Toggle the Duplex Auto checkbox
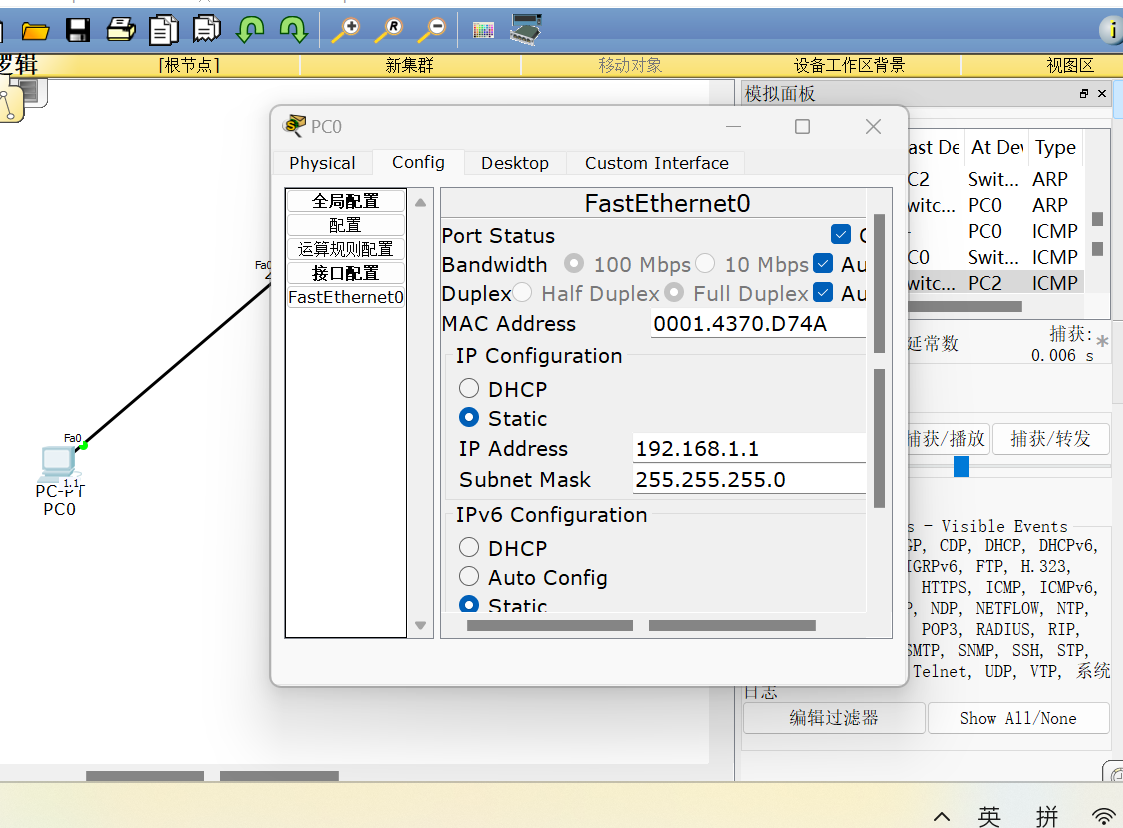1123x828 pixels. coord(824,292)
